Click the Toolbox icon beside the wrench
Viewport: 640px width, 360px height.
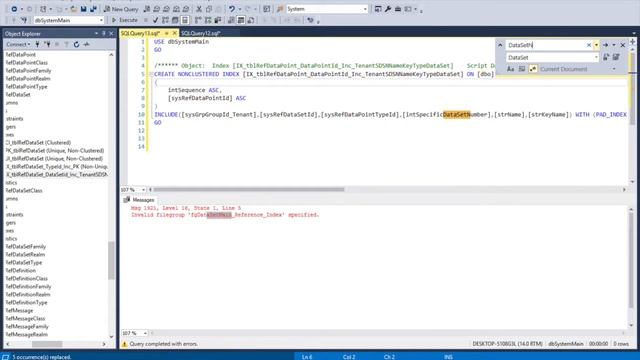tap(398, 9)
